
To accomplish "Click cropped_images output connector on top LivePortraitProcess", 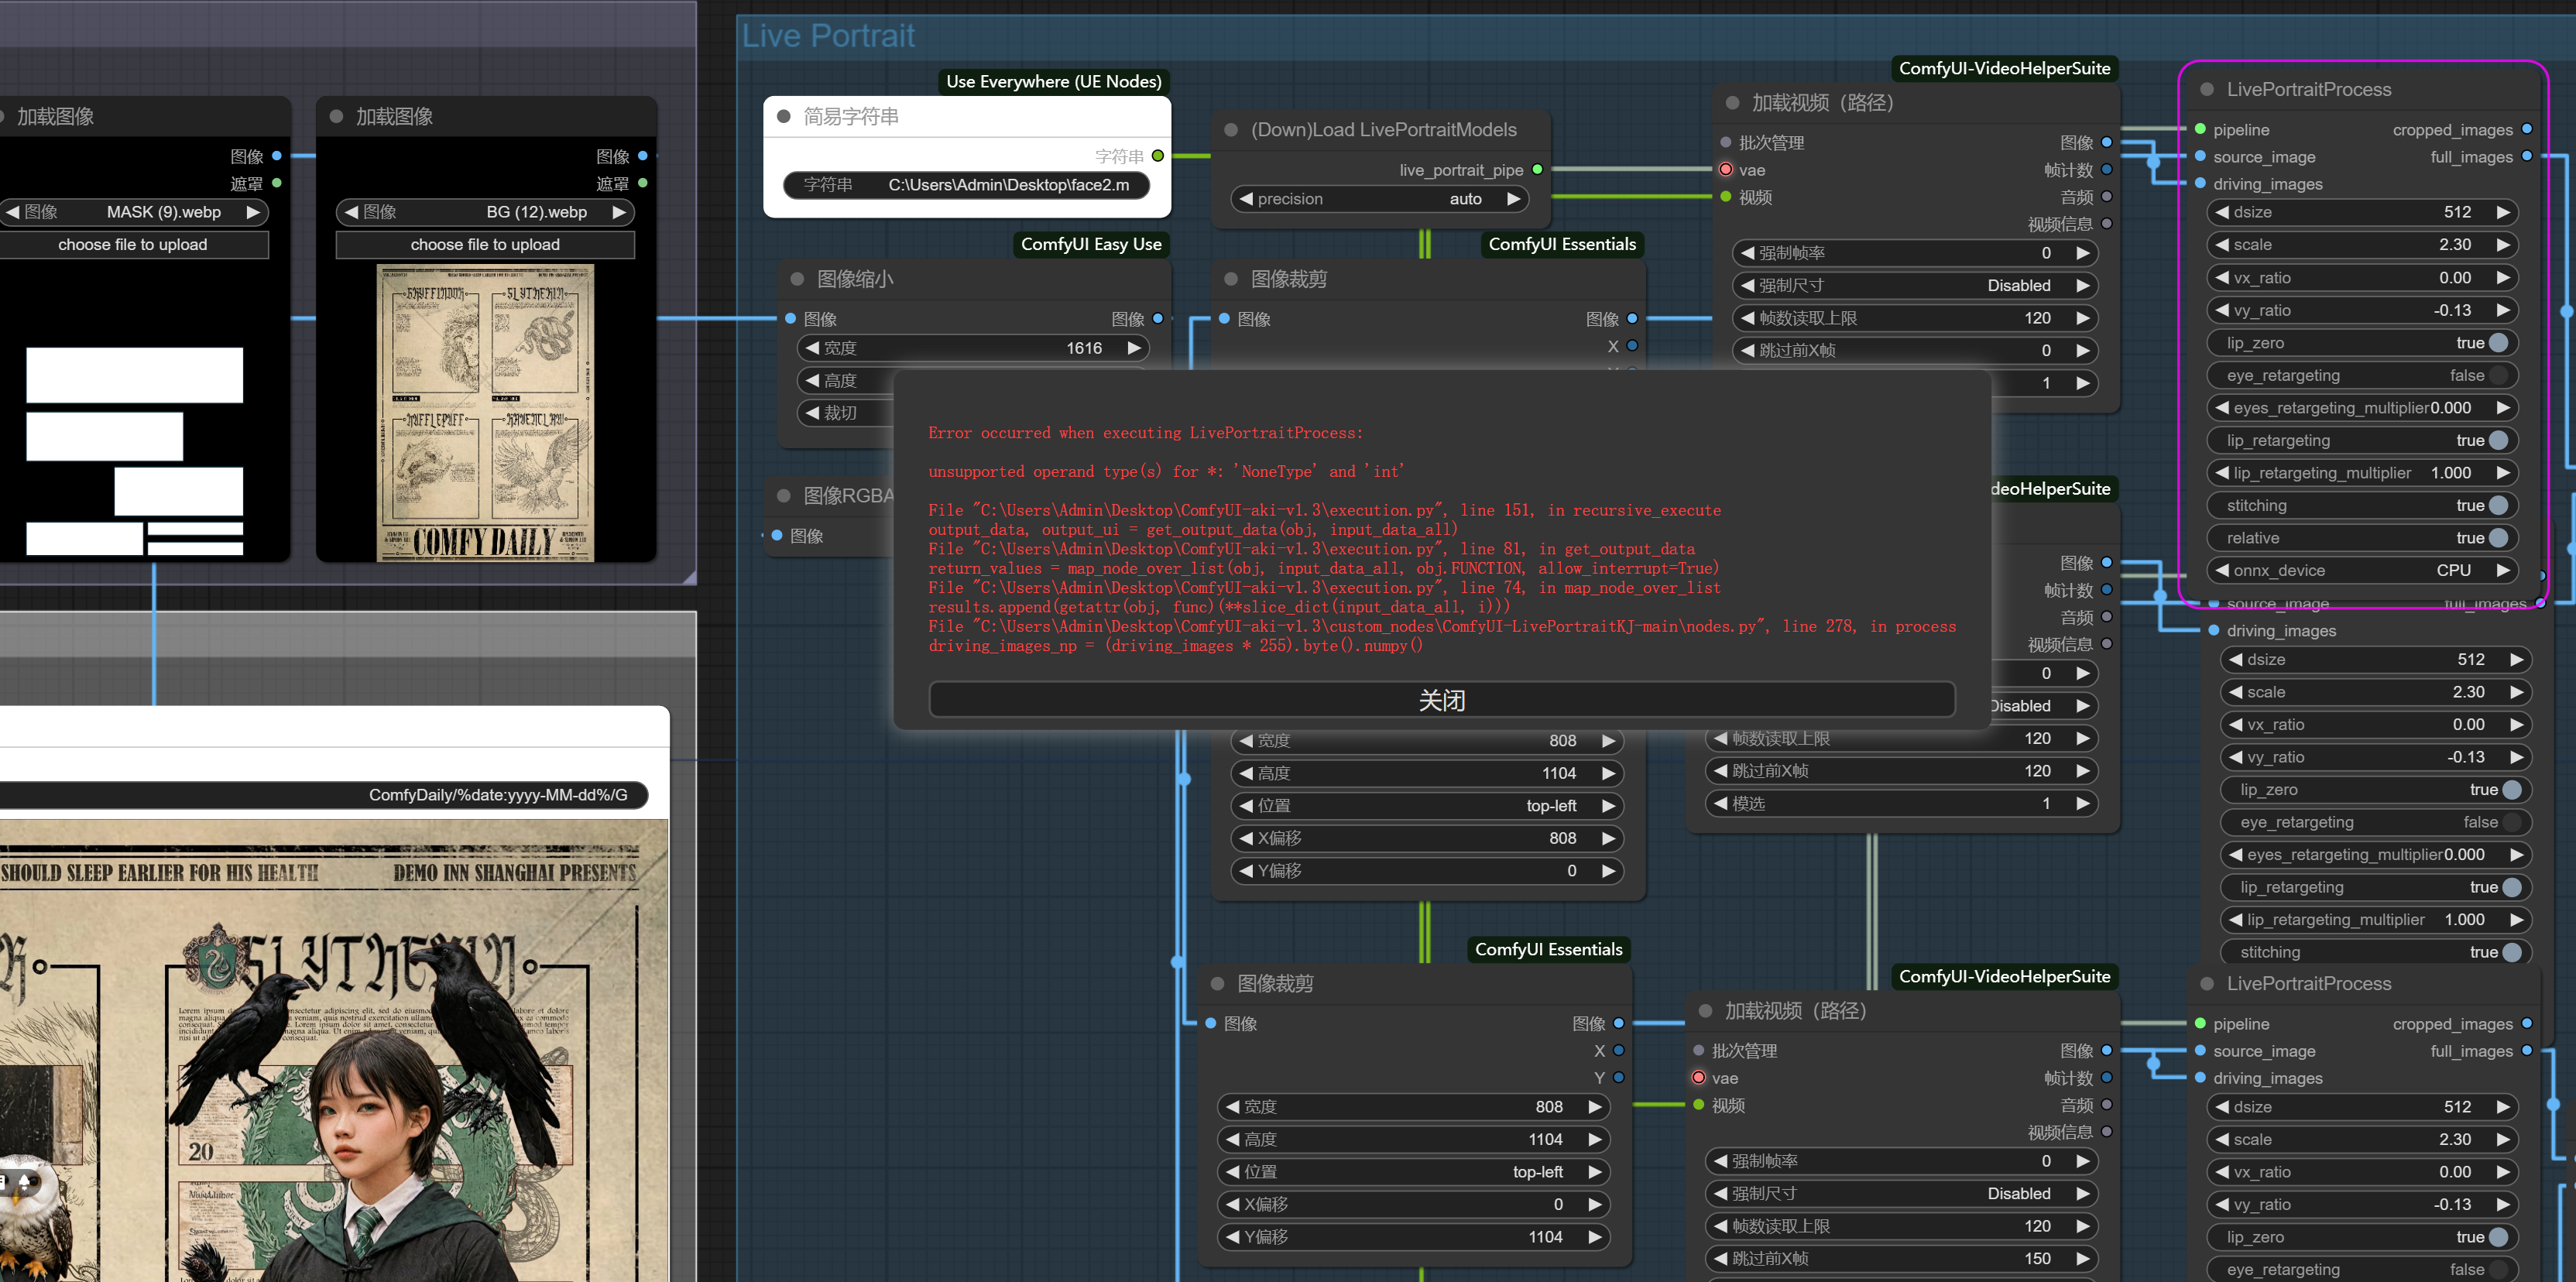I will pyautogui.click(x=2527, y=129).
